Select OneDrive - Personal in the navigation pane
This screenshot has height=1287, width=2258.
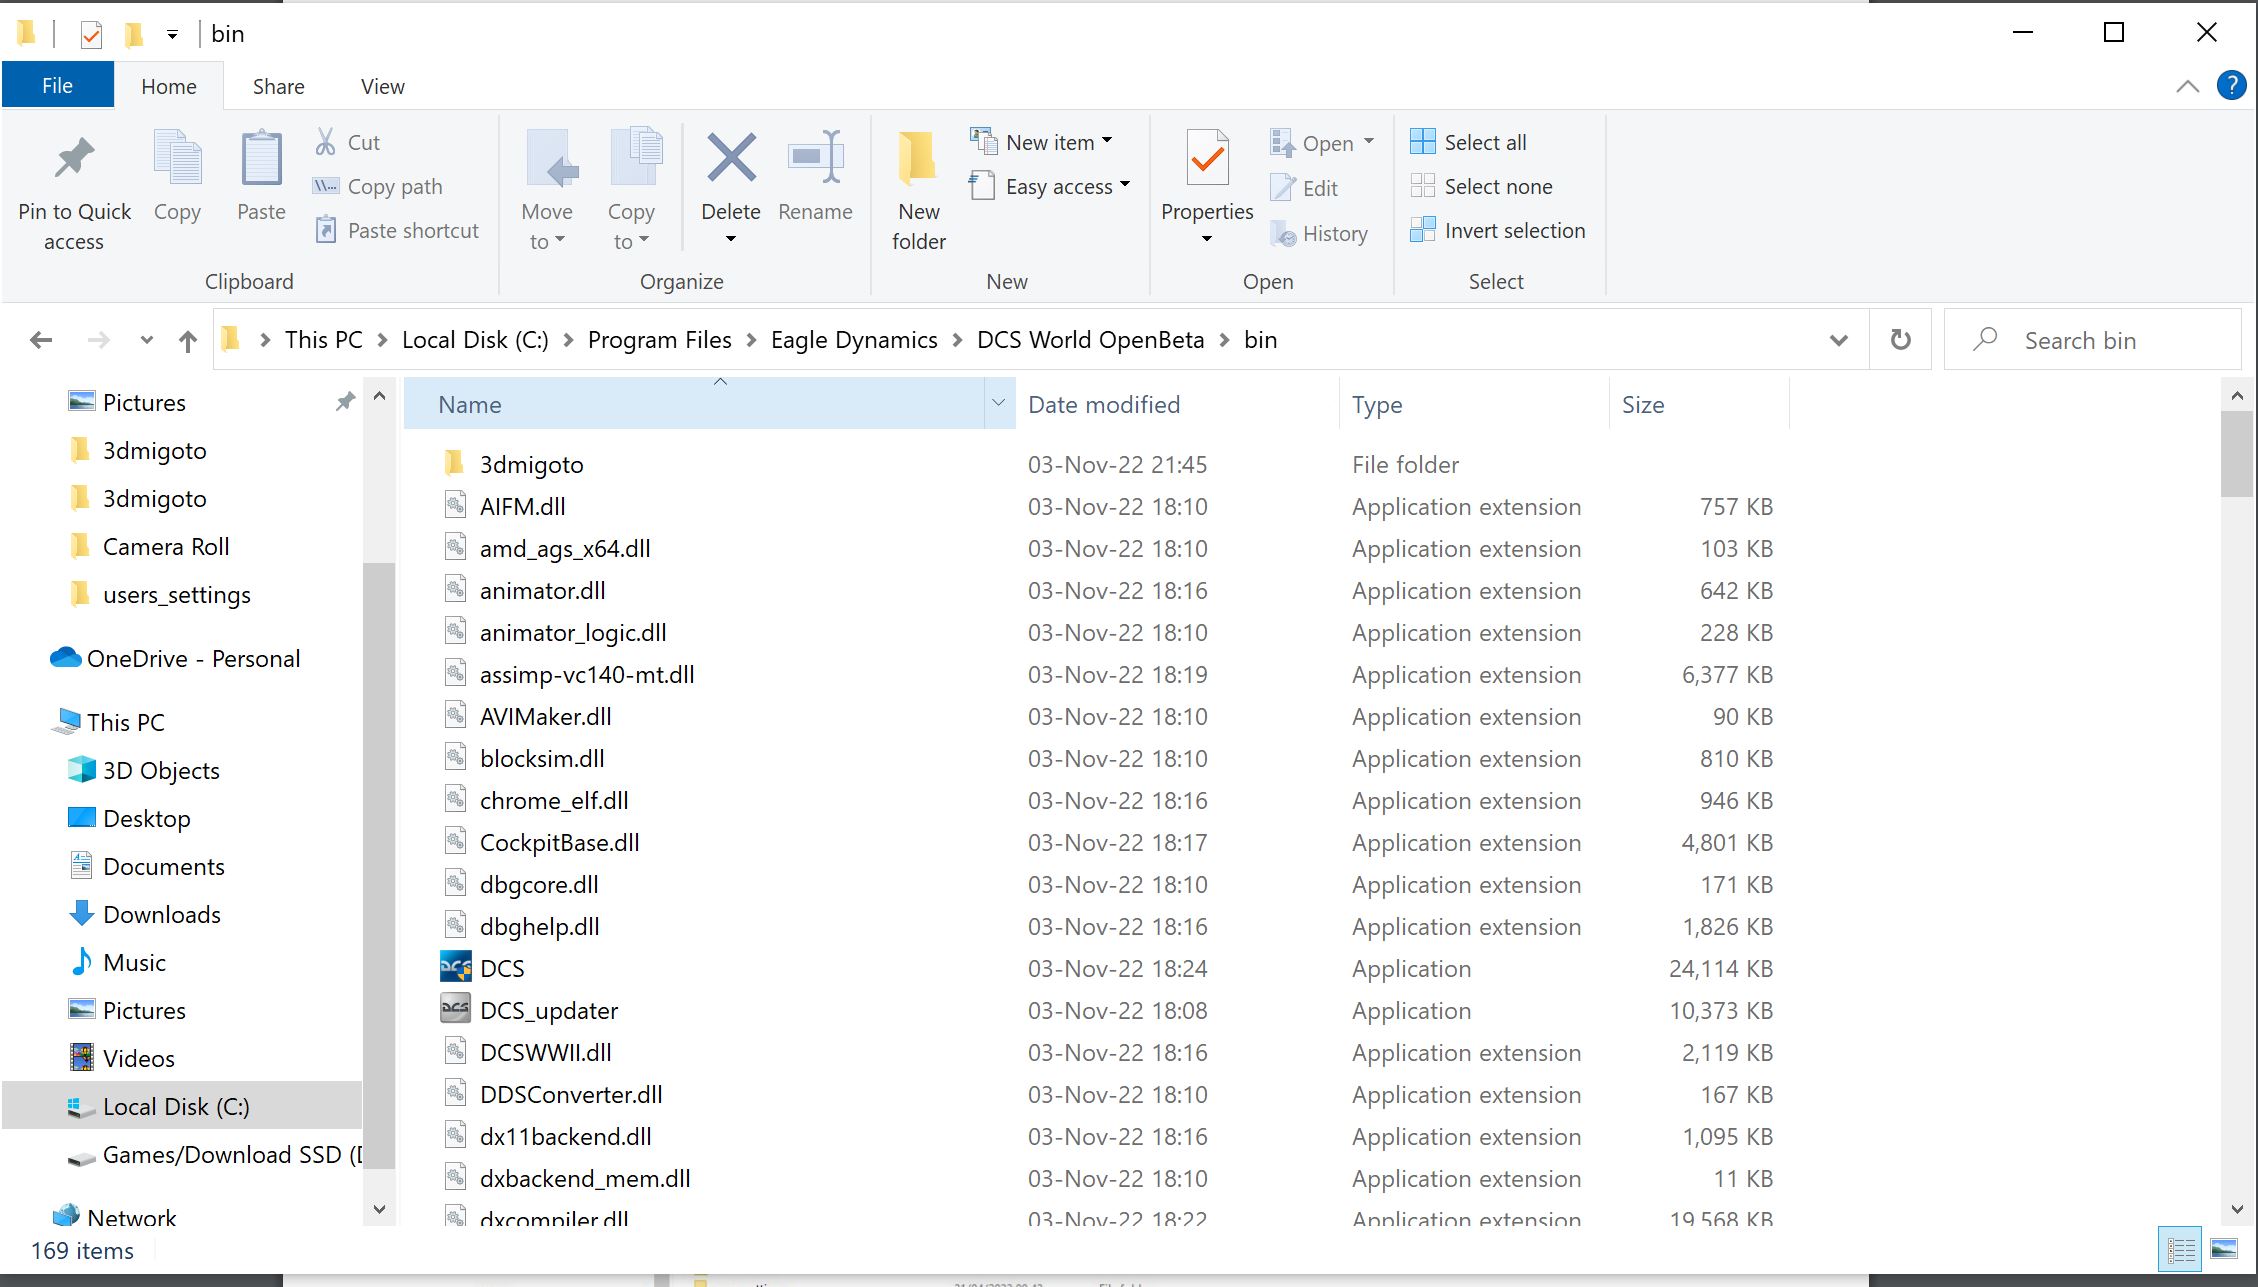[193, 658]
